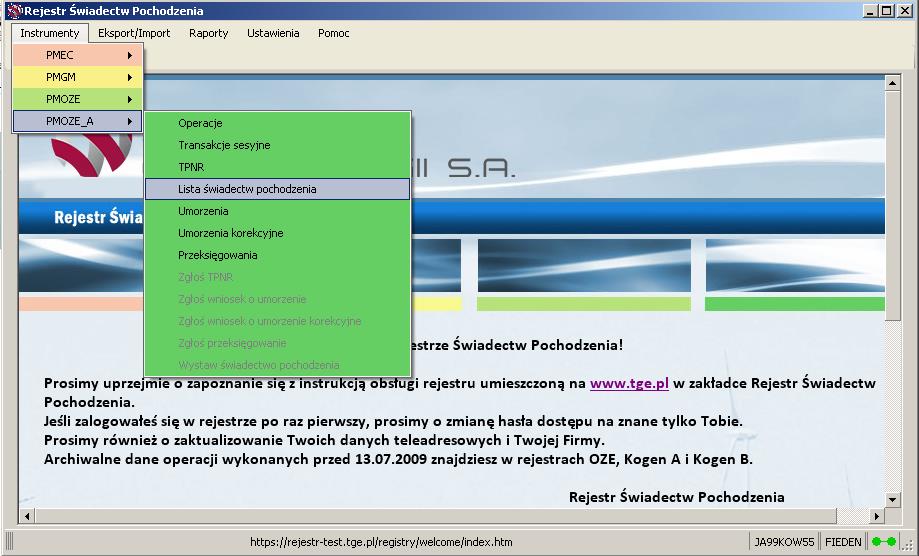
Task: Click the vertical scrollbar up arrow
Action: 892,83
